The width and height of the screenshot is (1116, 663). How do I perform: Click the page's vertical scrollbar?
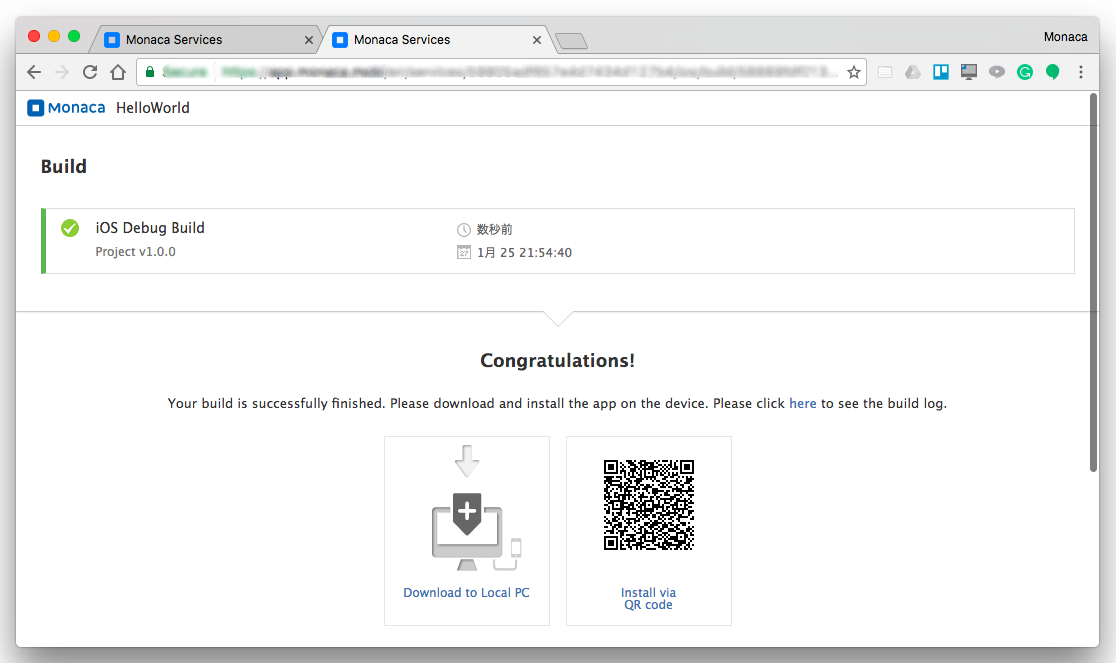[1092, 300]
